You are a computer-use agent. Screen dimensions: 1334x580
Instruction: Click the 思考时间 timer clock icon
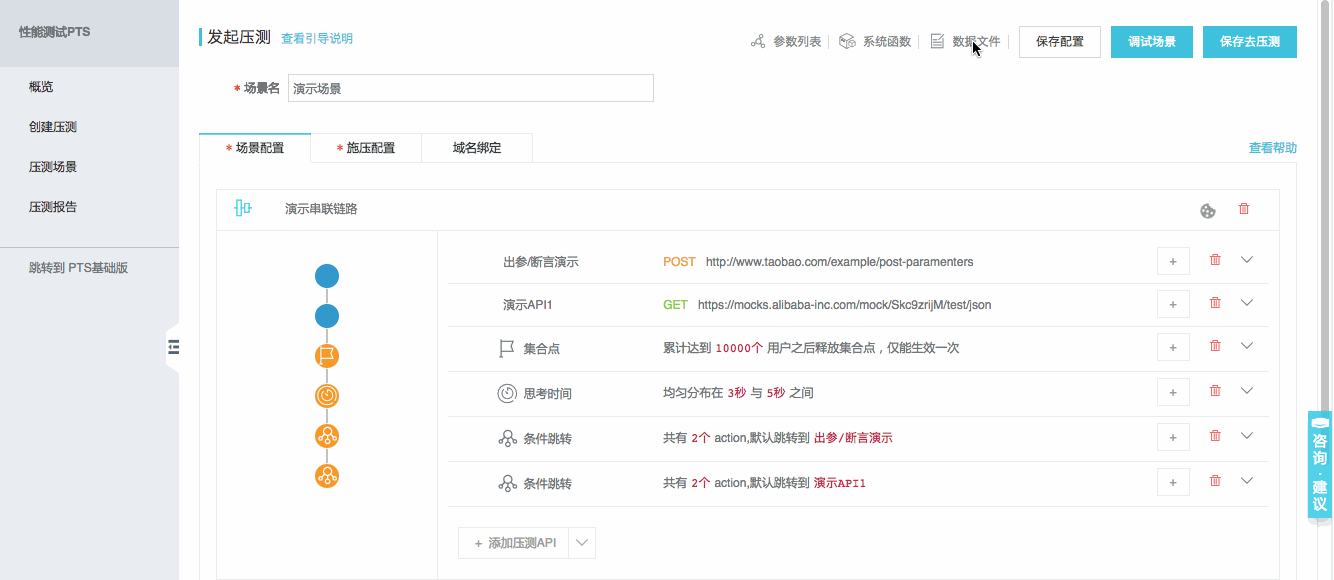tap(506, 392)
